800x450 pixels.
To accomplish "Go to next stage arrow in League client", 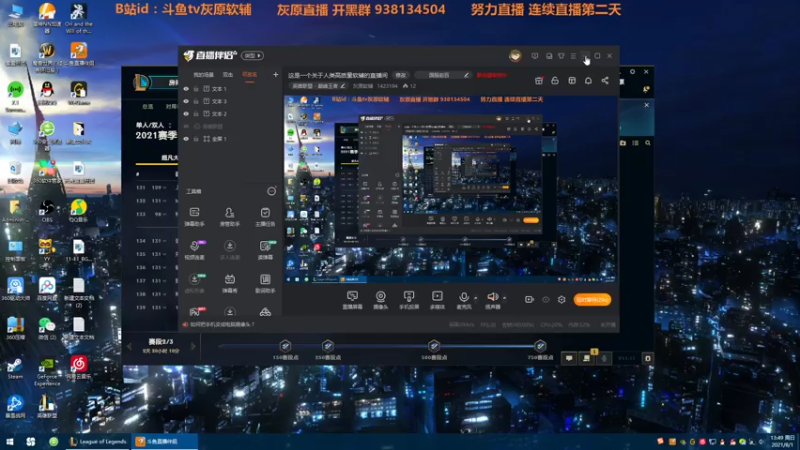I will (x=193, y=346).
